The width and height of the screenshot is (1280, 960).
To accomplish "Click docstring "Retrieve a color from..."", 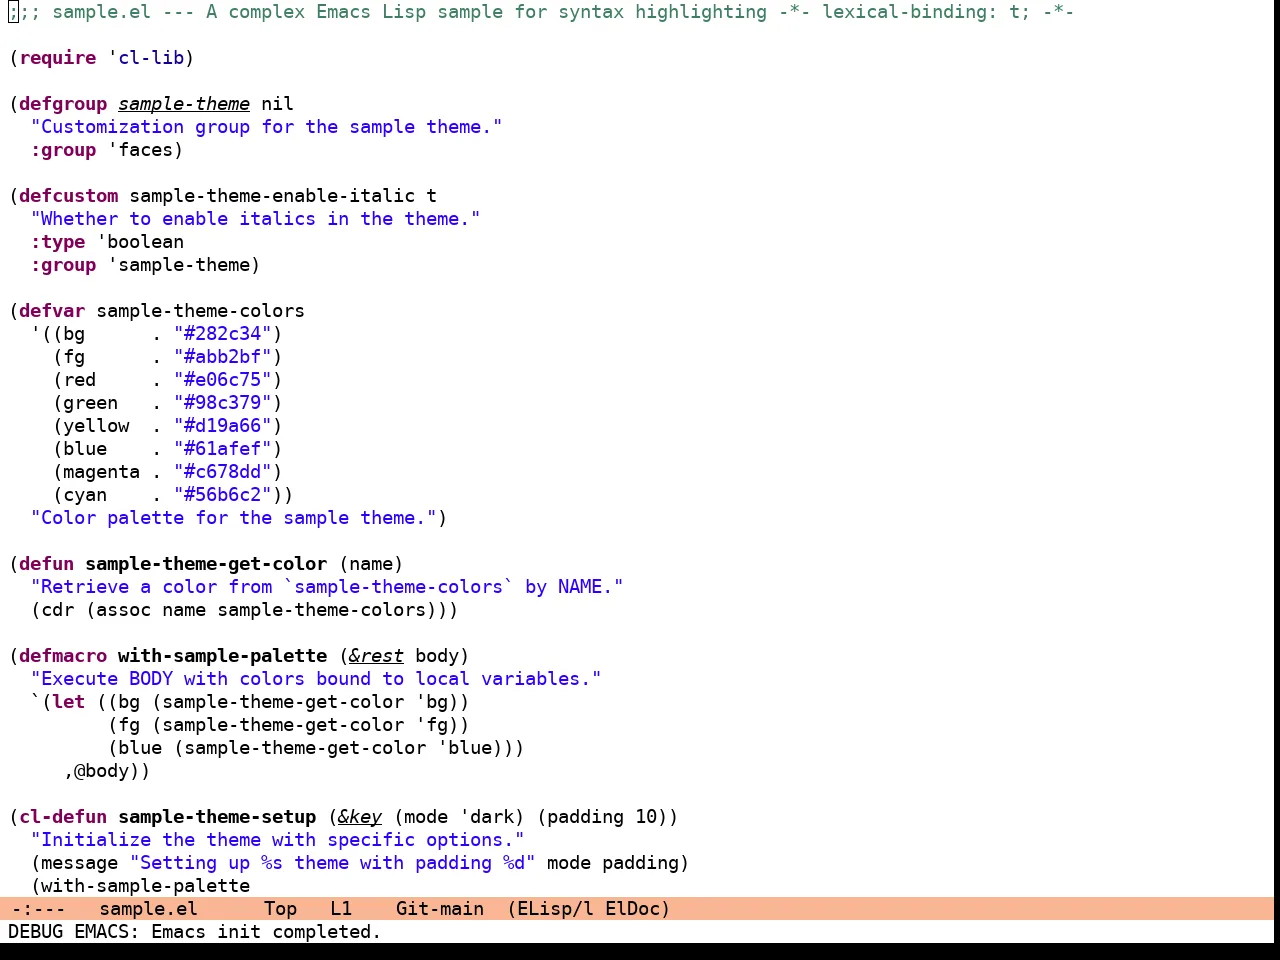I will [x=327, y=587].
